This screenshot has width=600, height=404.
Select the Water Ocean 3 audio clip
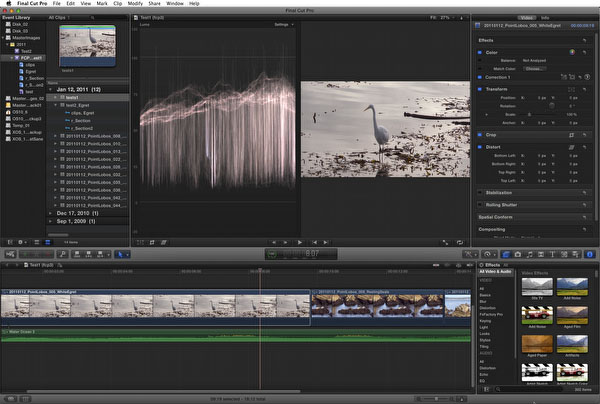[236, 336]
